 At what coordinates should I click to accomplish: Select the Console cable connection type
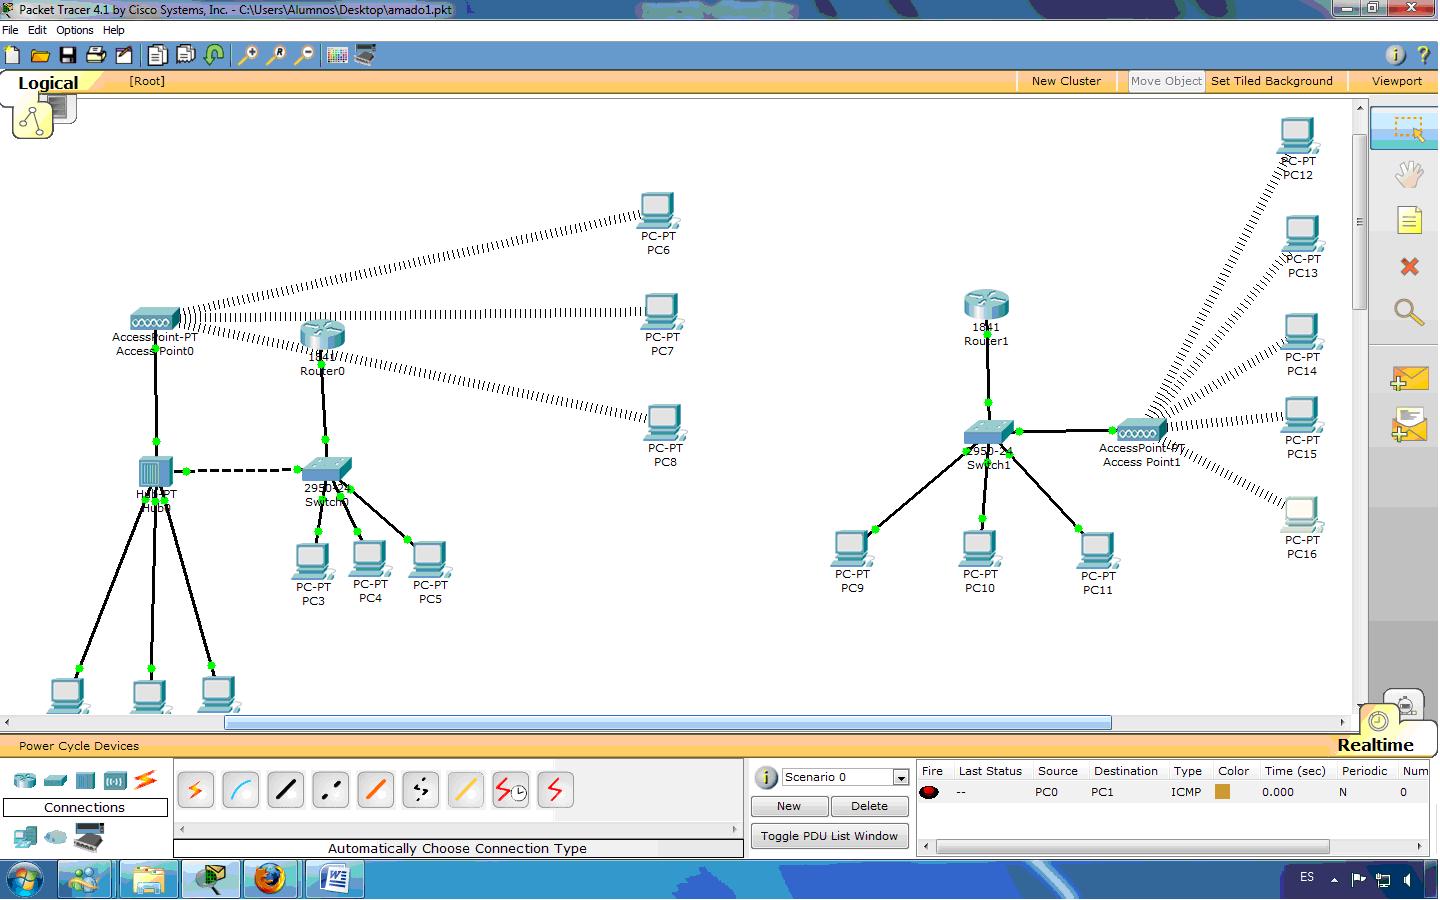coord(240,789)
